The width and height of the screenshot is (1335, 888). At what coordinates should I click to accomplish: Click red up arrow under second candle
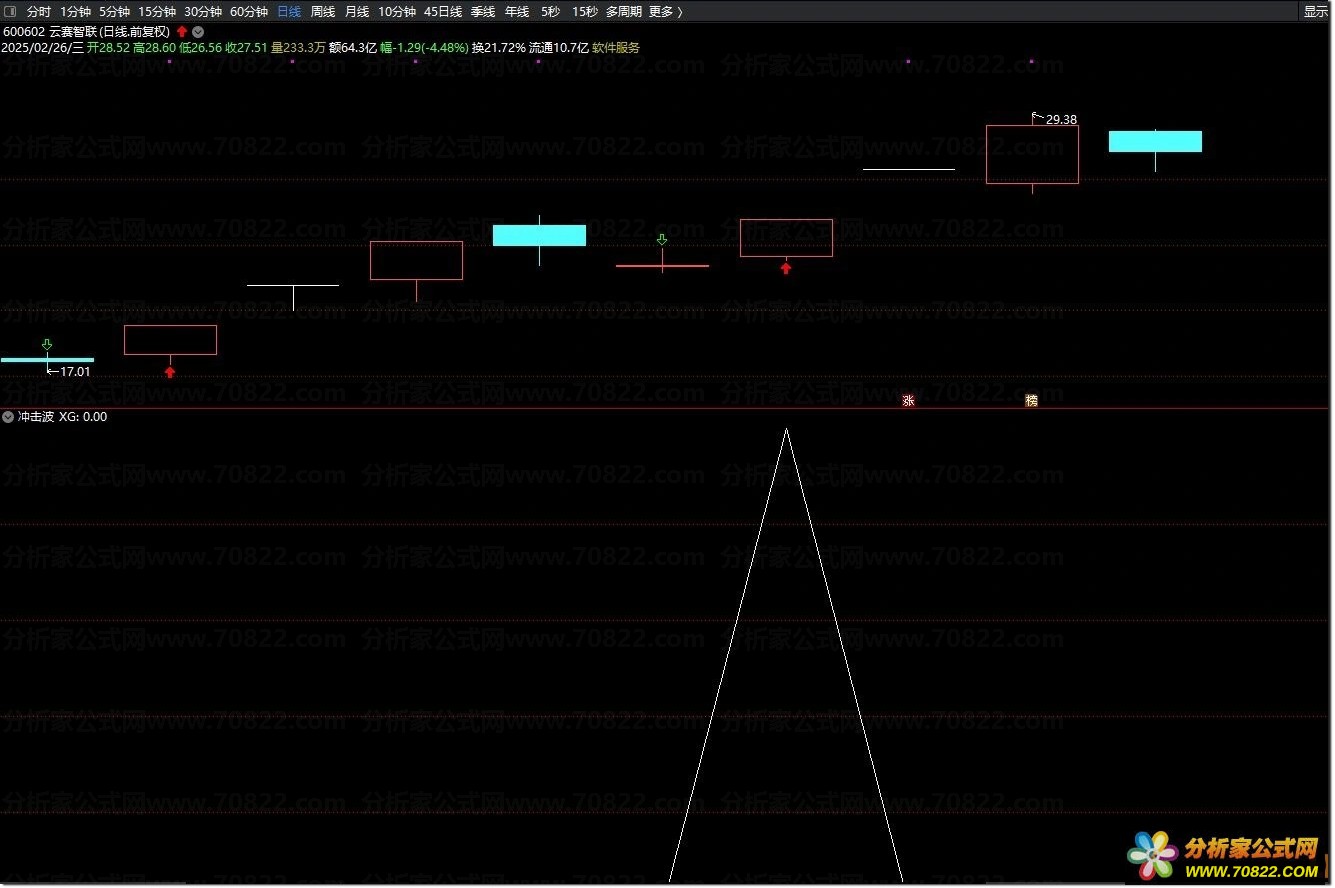[170, 372]
